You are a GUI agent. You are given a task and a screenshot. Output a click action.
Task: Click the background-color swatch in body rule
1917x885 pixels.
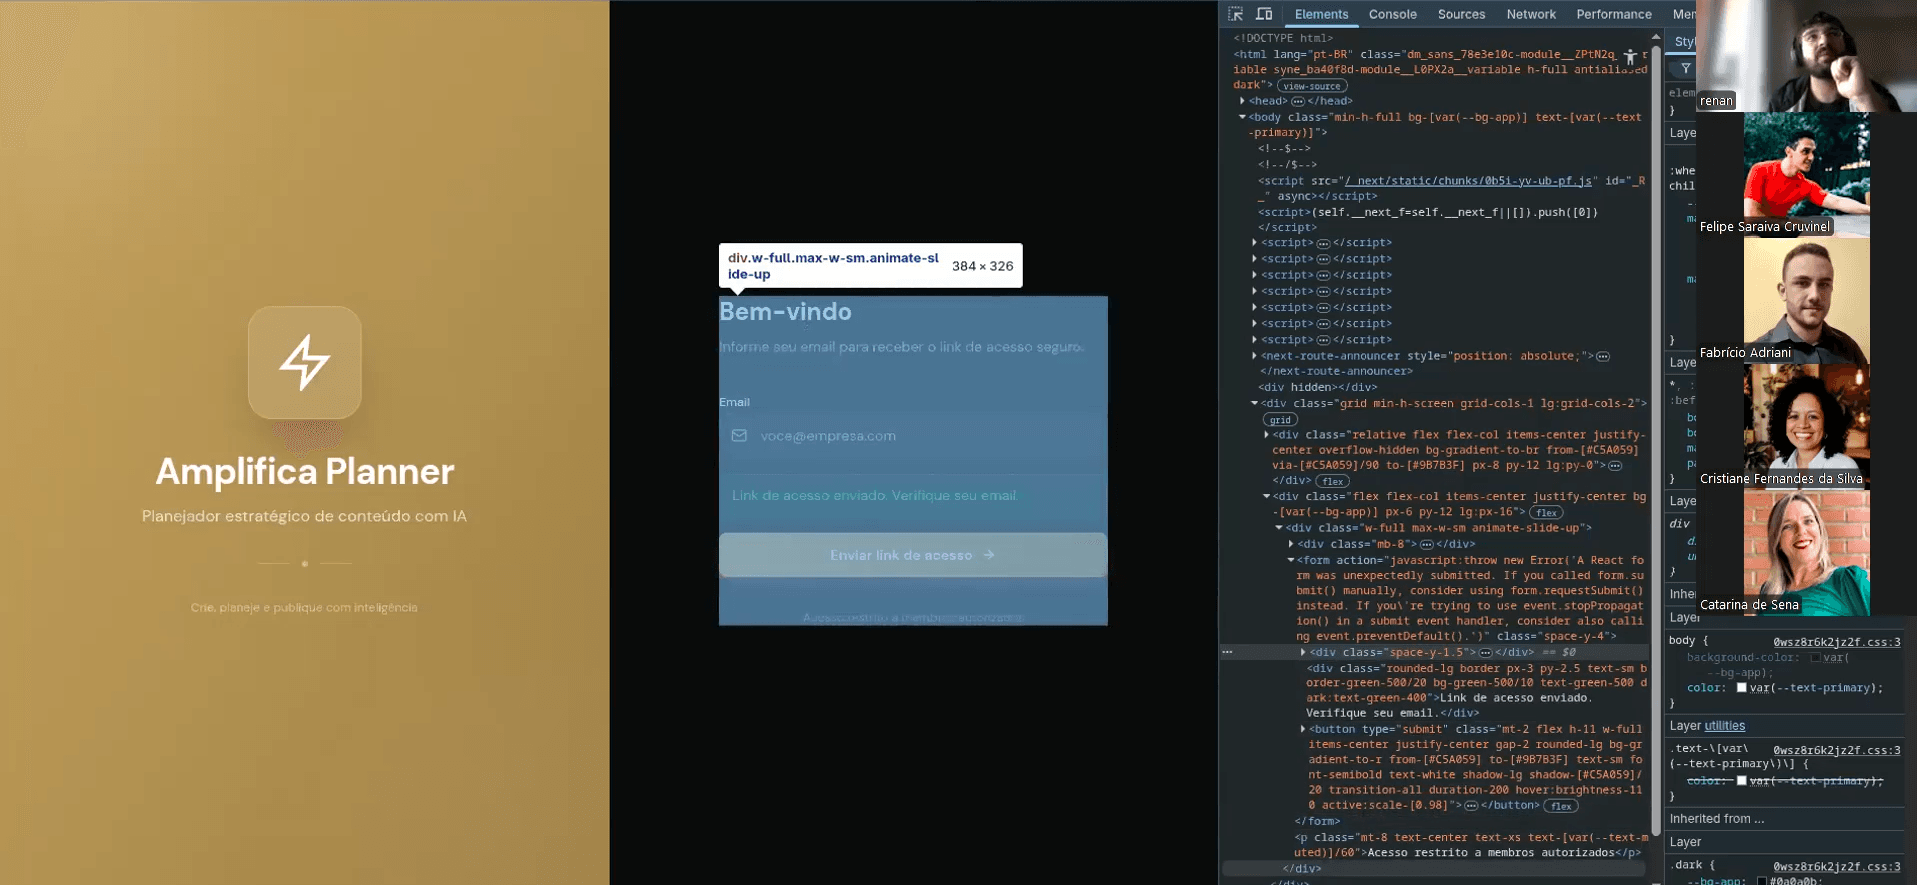[1815, 658]
